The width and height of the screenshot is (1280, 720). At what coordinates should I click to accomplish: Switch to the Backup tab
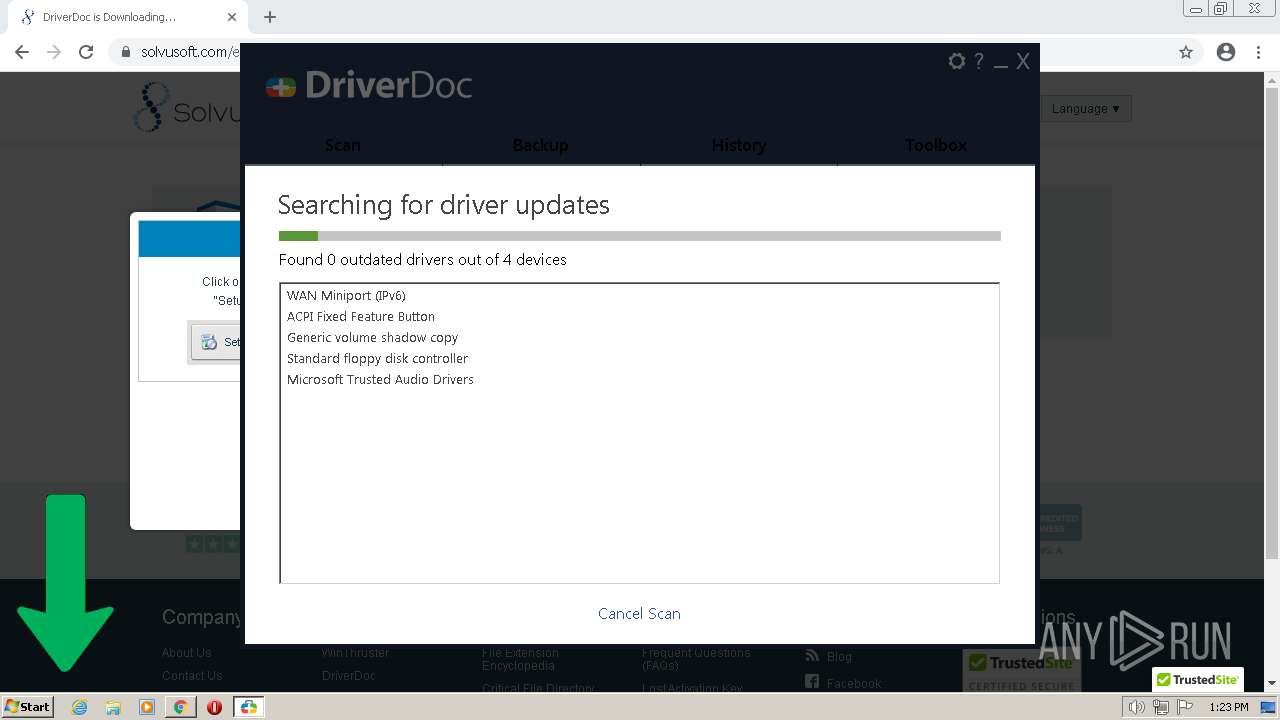coord(540,145)
